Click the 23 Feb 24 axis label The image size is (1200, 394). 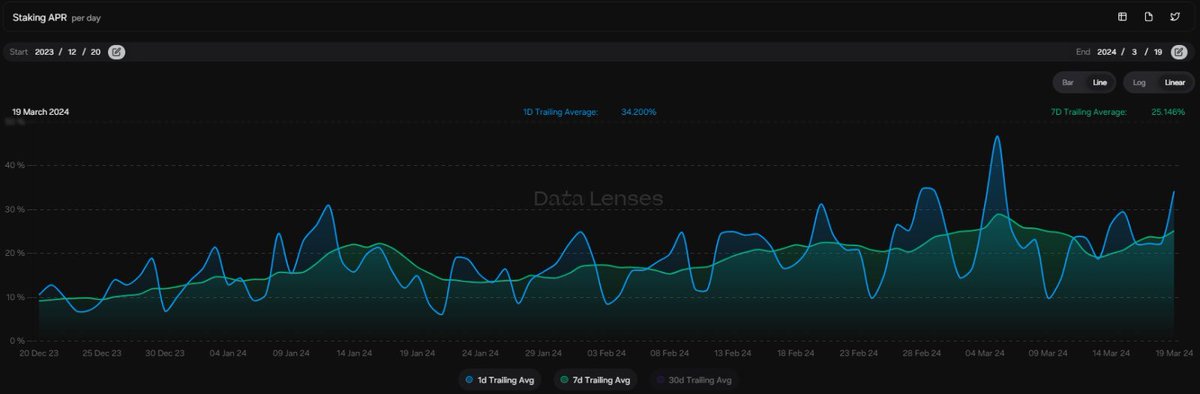[859, 353]
